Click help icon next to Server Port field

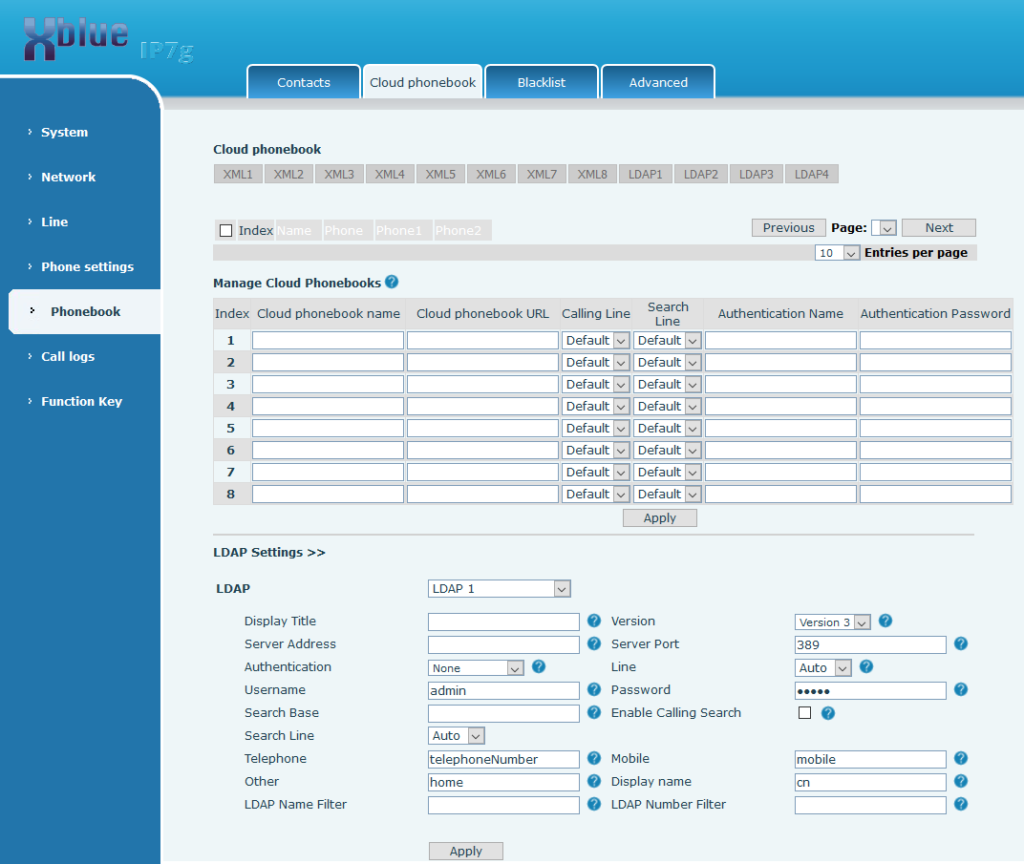[961, 644]
